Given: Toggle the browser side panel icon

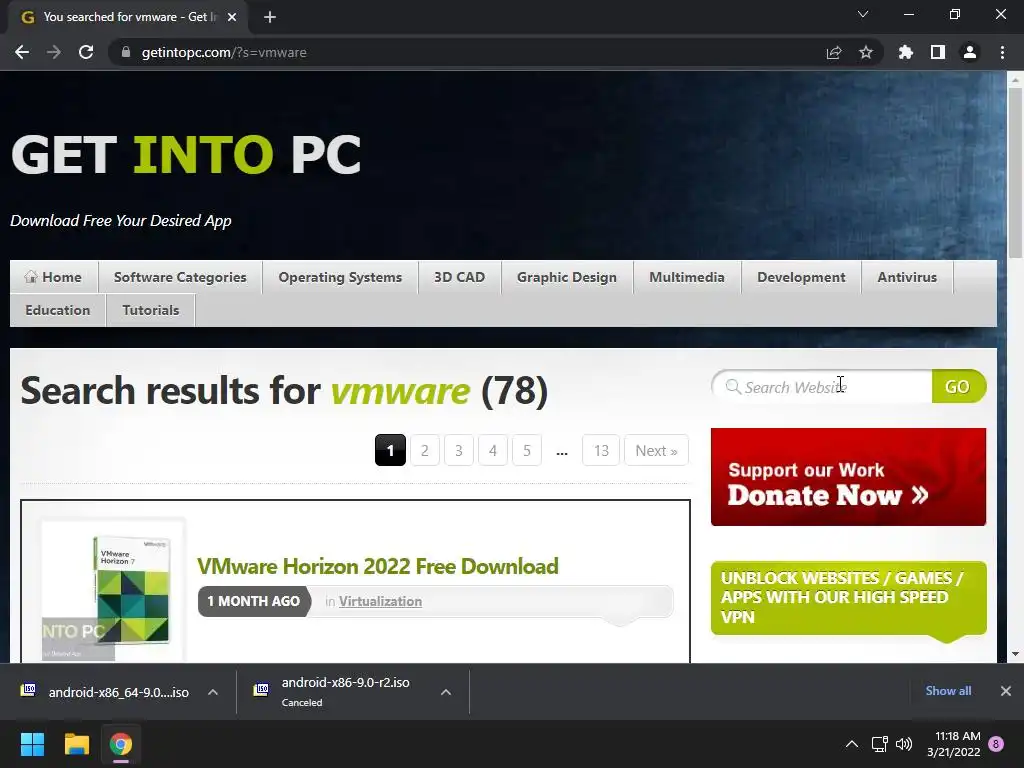Looking at the screenshot, I should pyautogui.click(x=938, y=52).
